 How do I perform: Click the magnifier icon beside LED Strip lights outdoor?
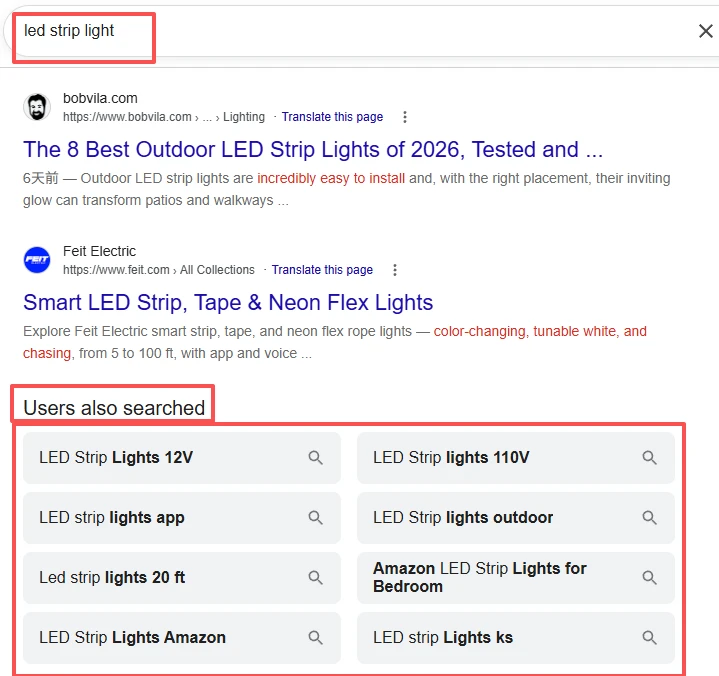pyautogui.click(x=649, y=518)
